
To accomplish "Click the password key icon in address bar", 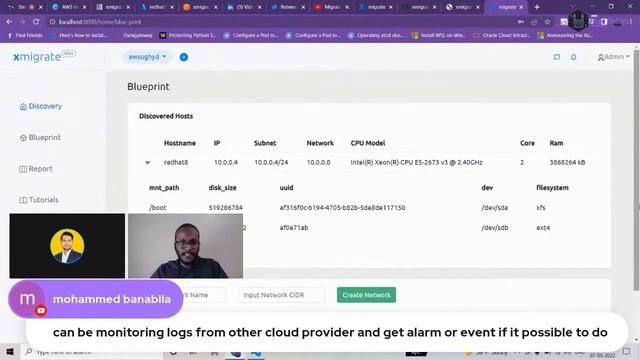I will point(520,22).
